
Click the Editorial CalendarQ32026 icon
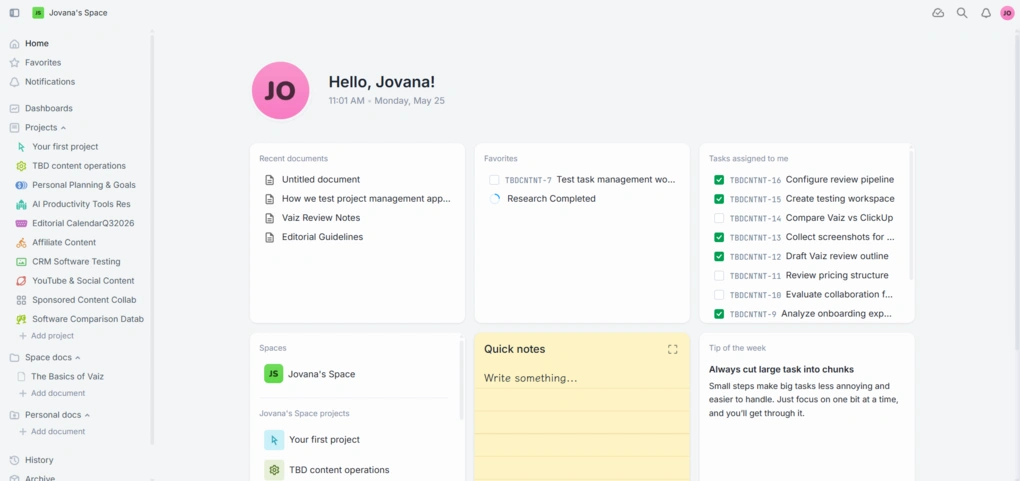(x=21, y=223)
